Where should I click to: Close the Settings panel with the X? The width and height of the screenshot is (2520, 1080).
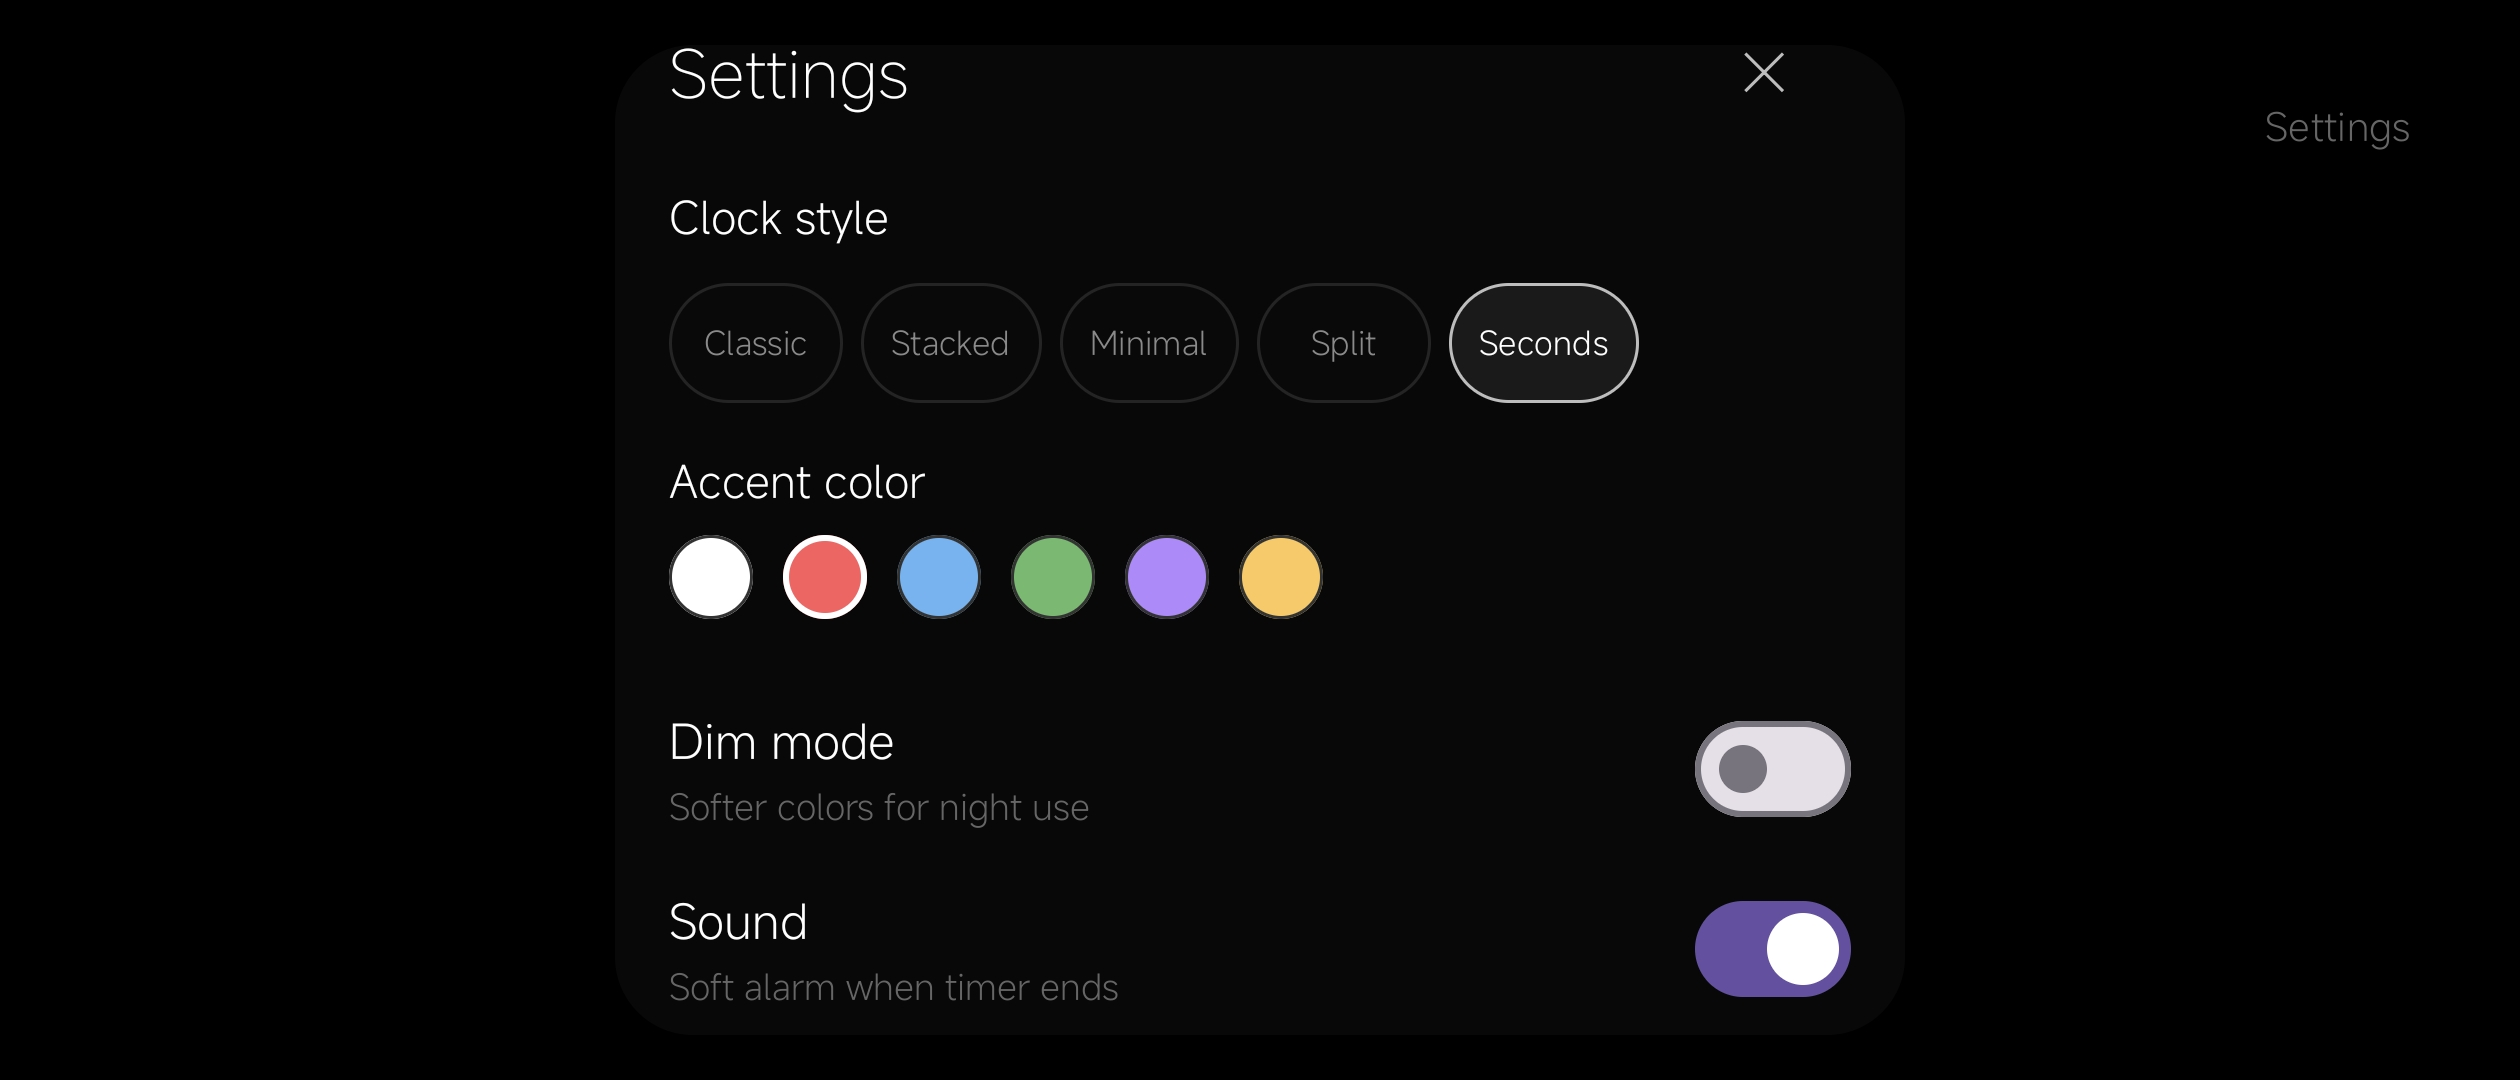click(1764, 73)
